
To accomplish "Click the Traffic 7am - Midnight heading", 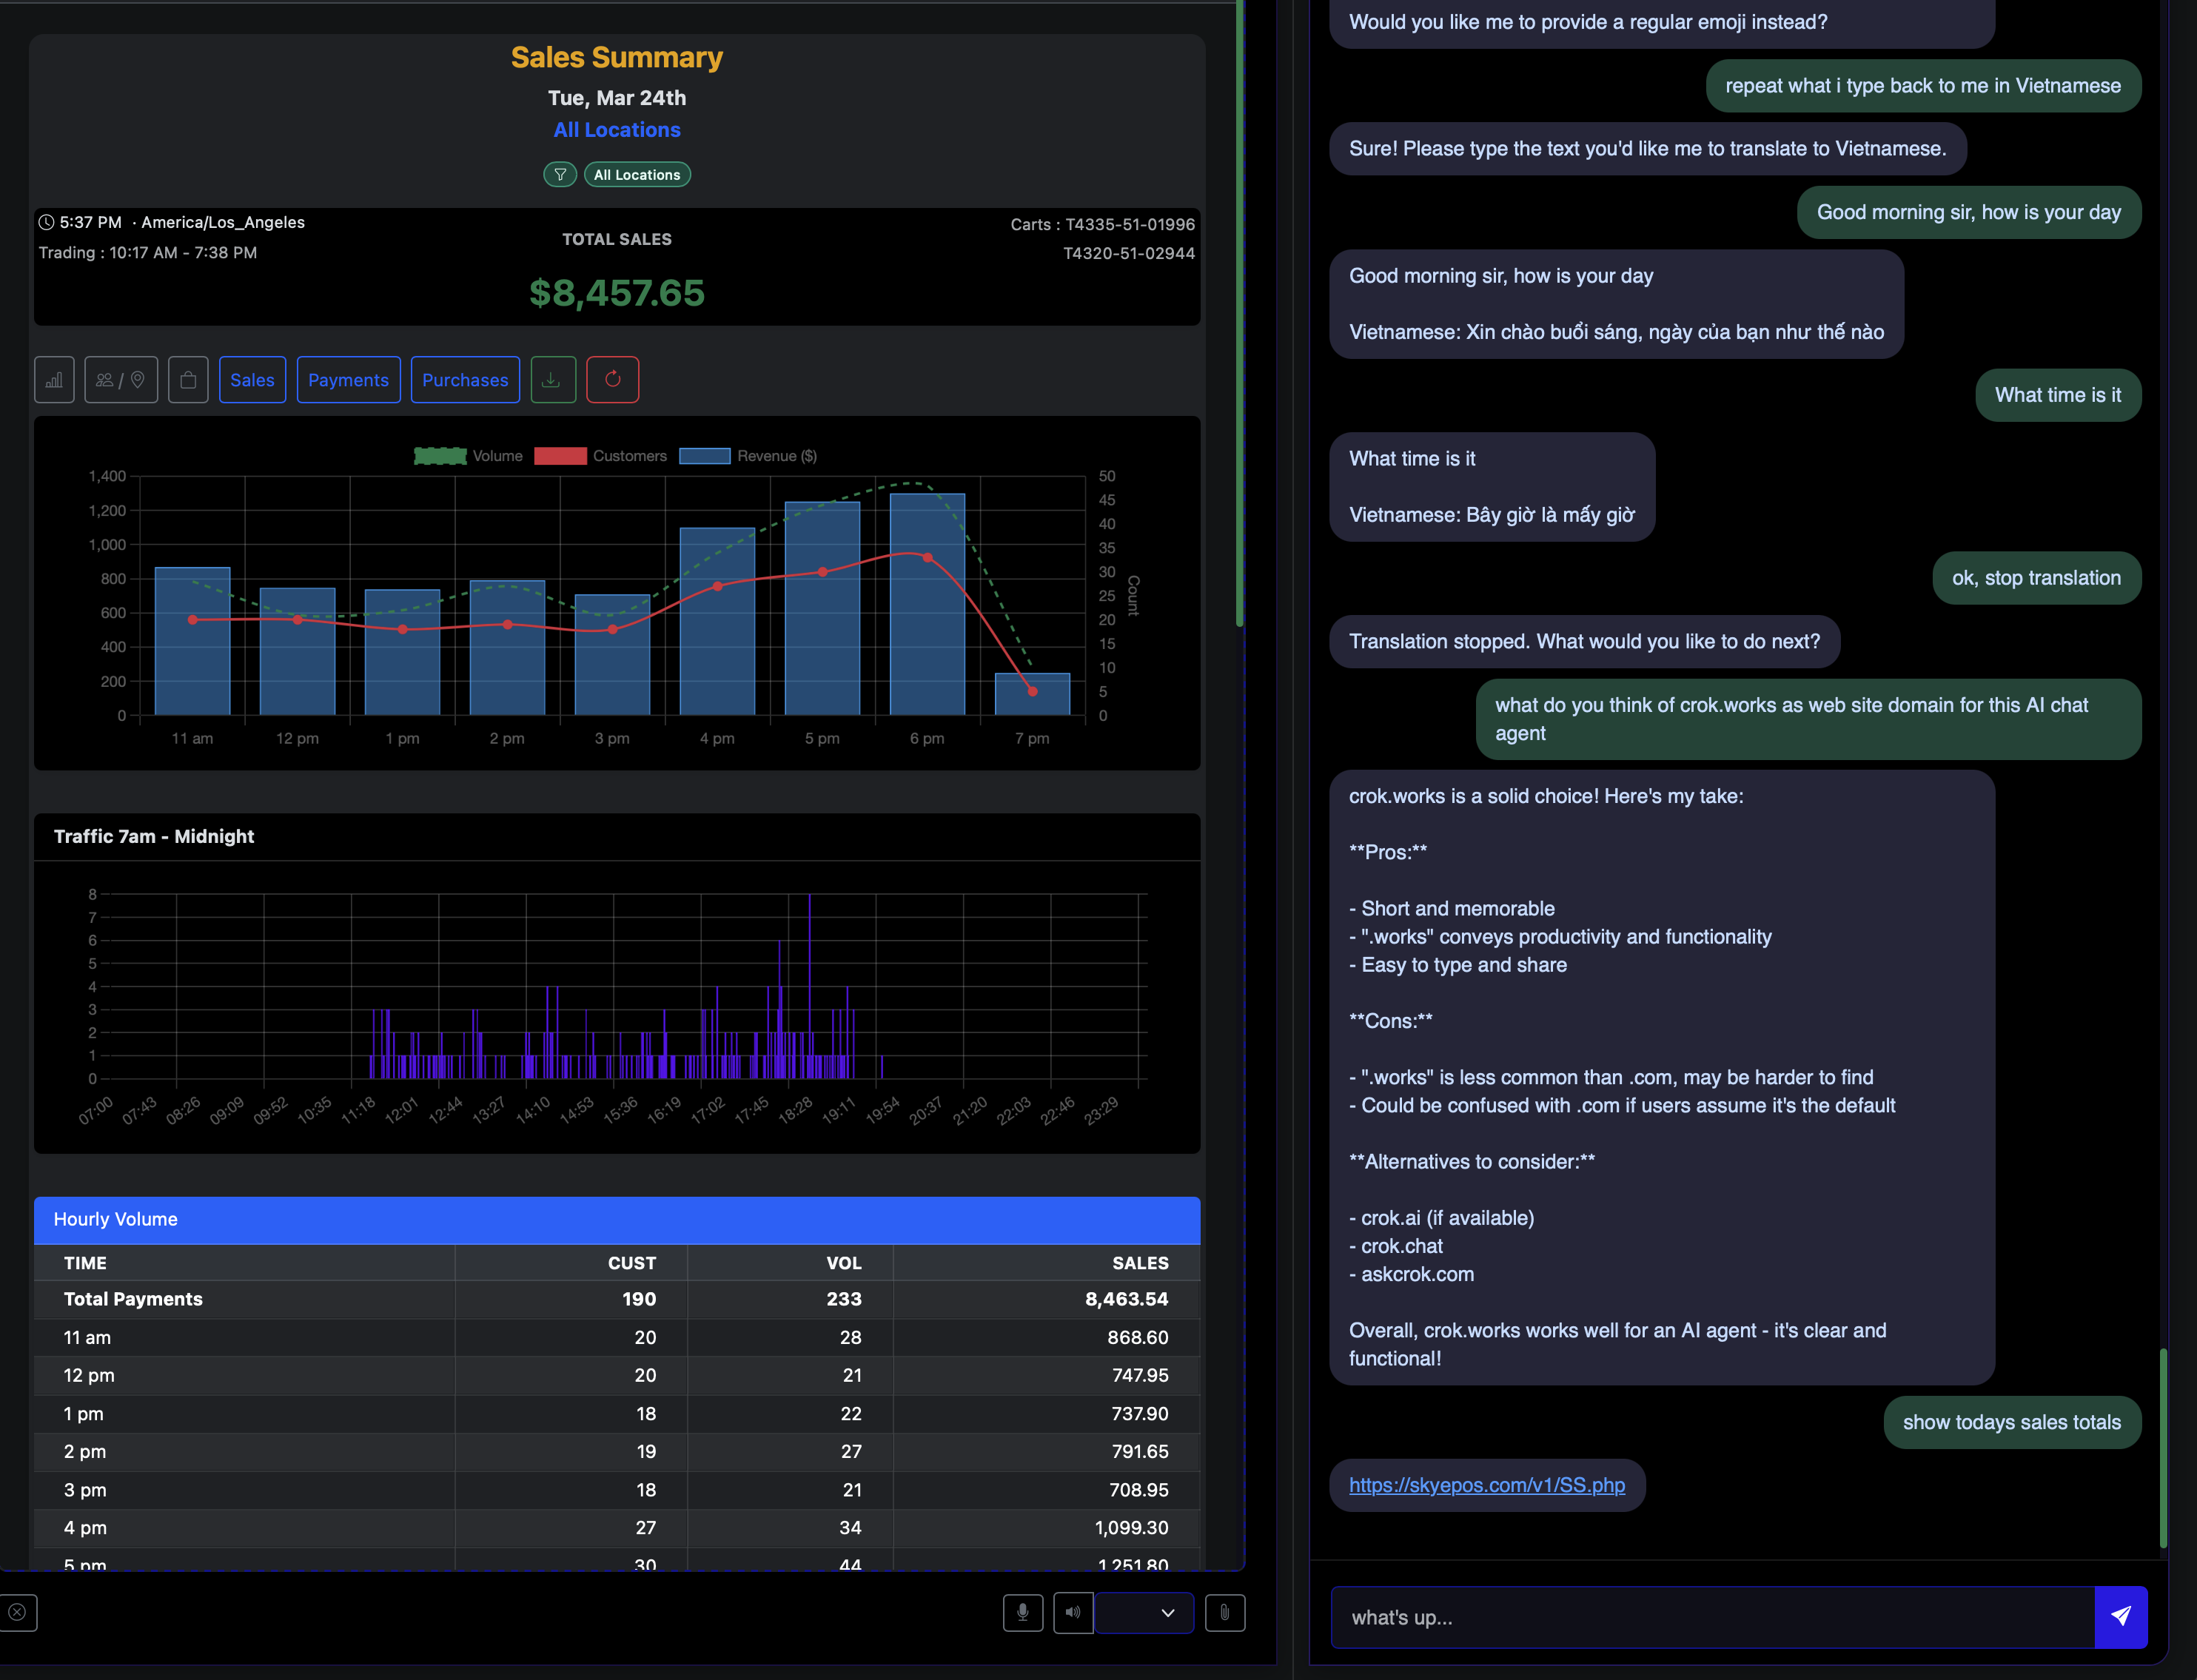I will (x=154, y=837).
